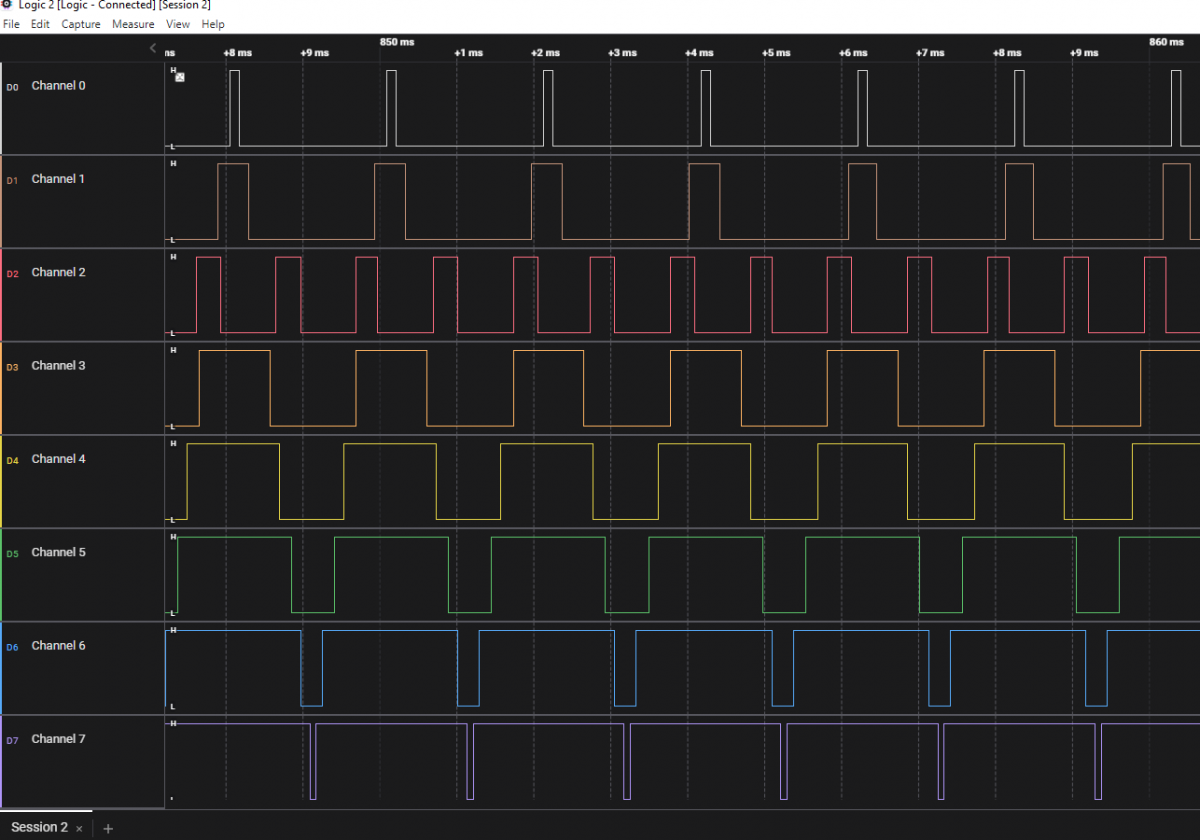Open the File menu
1200x840 pixels.
[12, 24]
